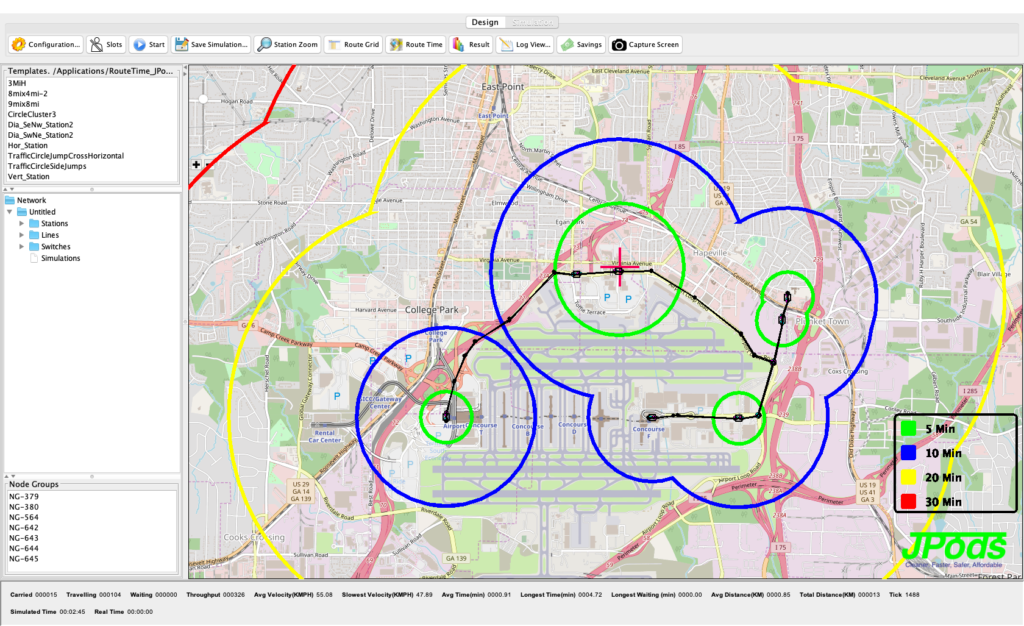Collapse the Untitled network node

point(10,212)
